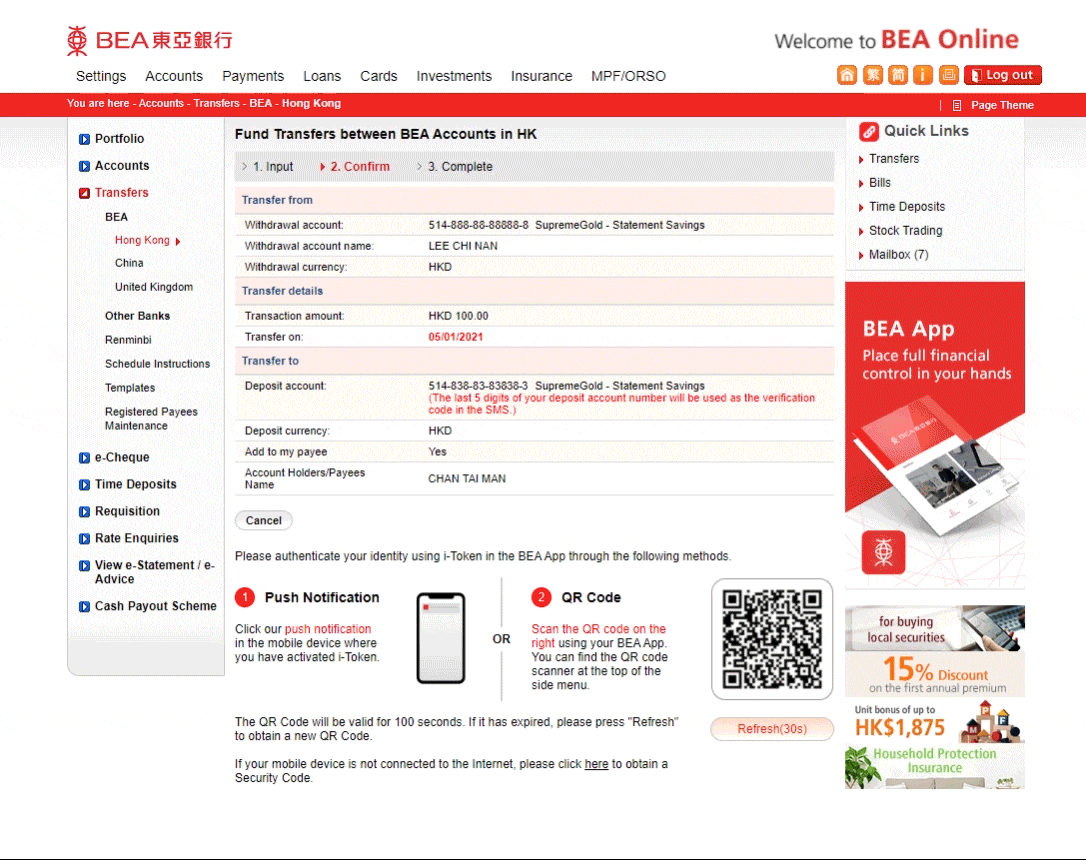Expand the Rate Enquiries sidebar section

point(84,539)
